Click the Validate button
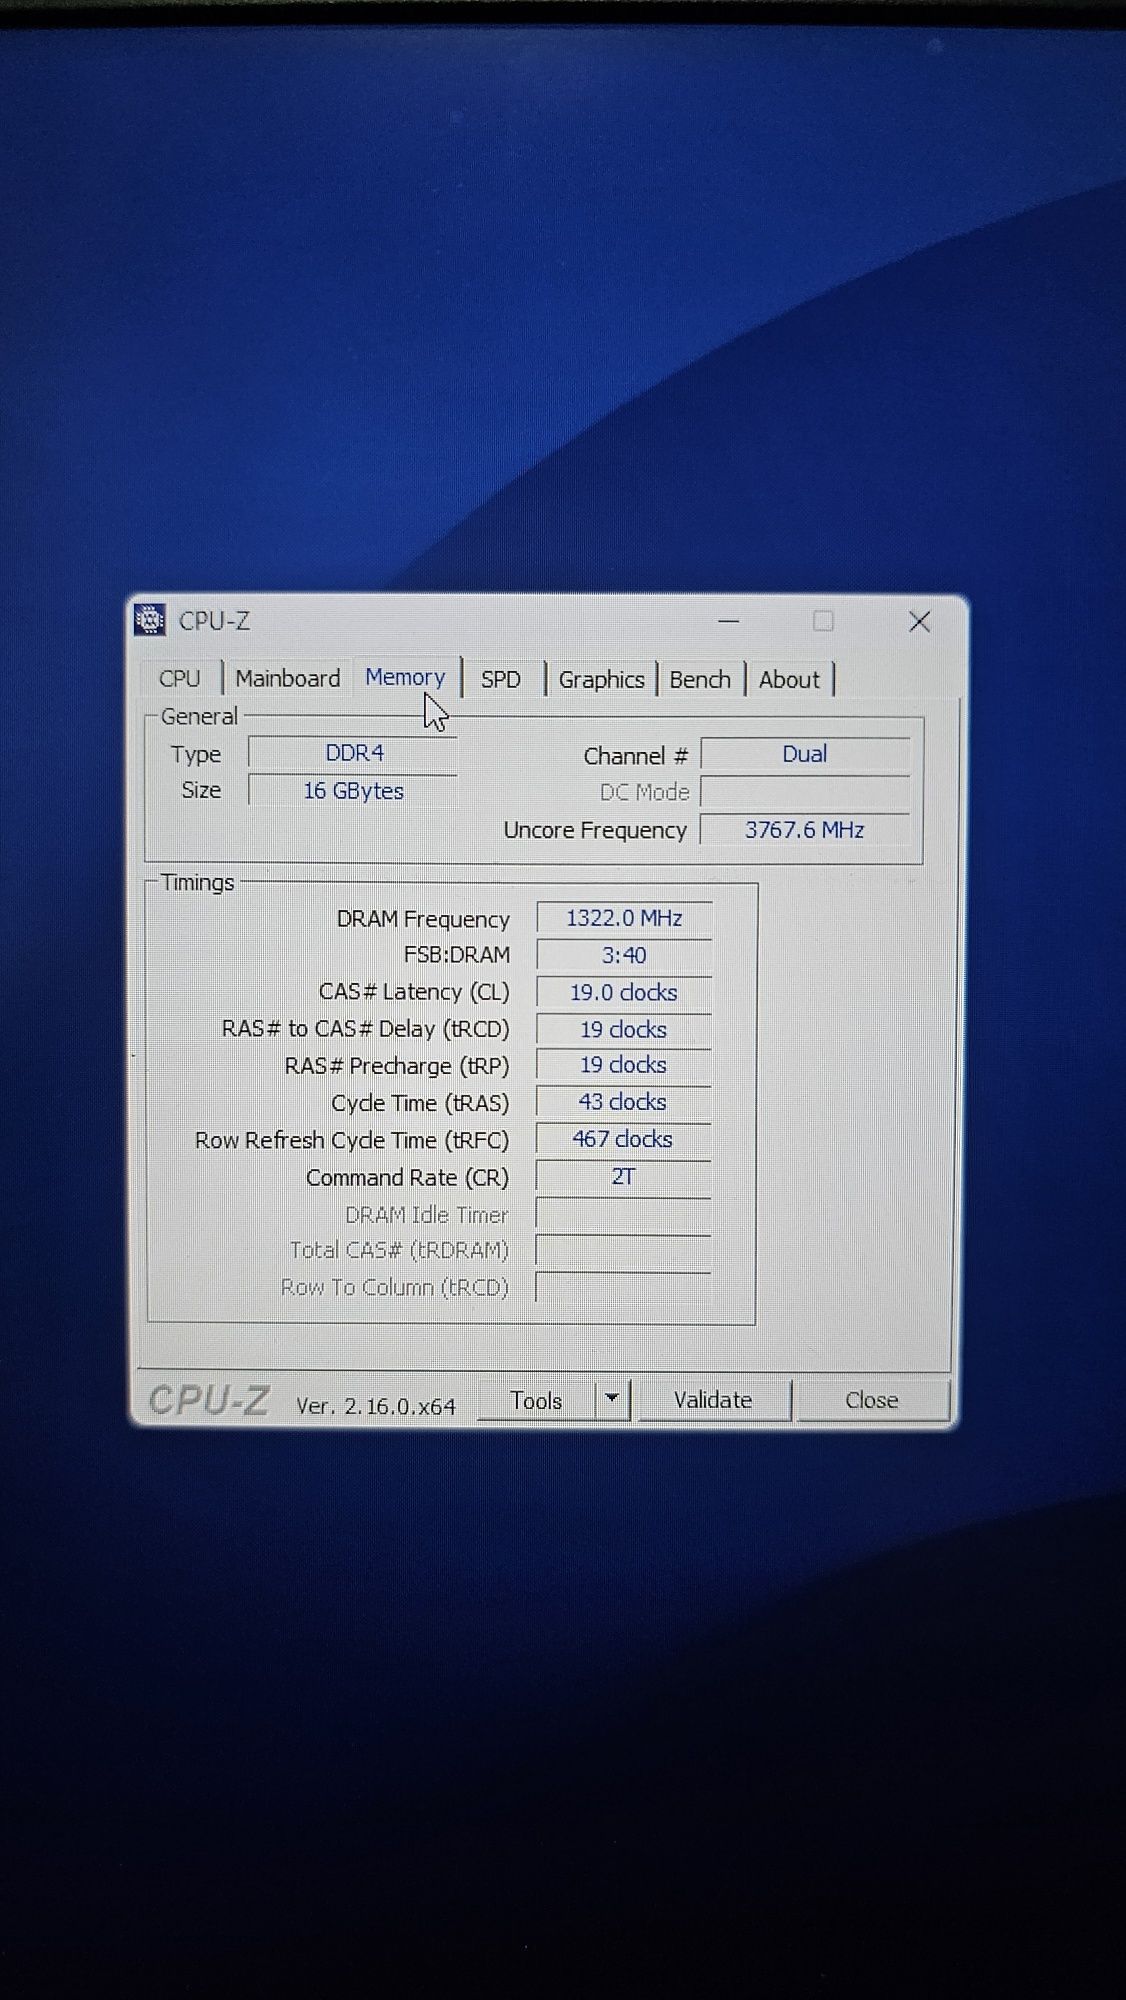The width and height of the screenshot is (1126, 2000). (713, 1400)
